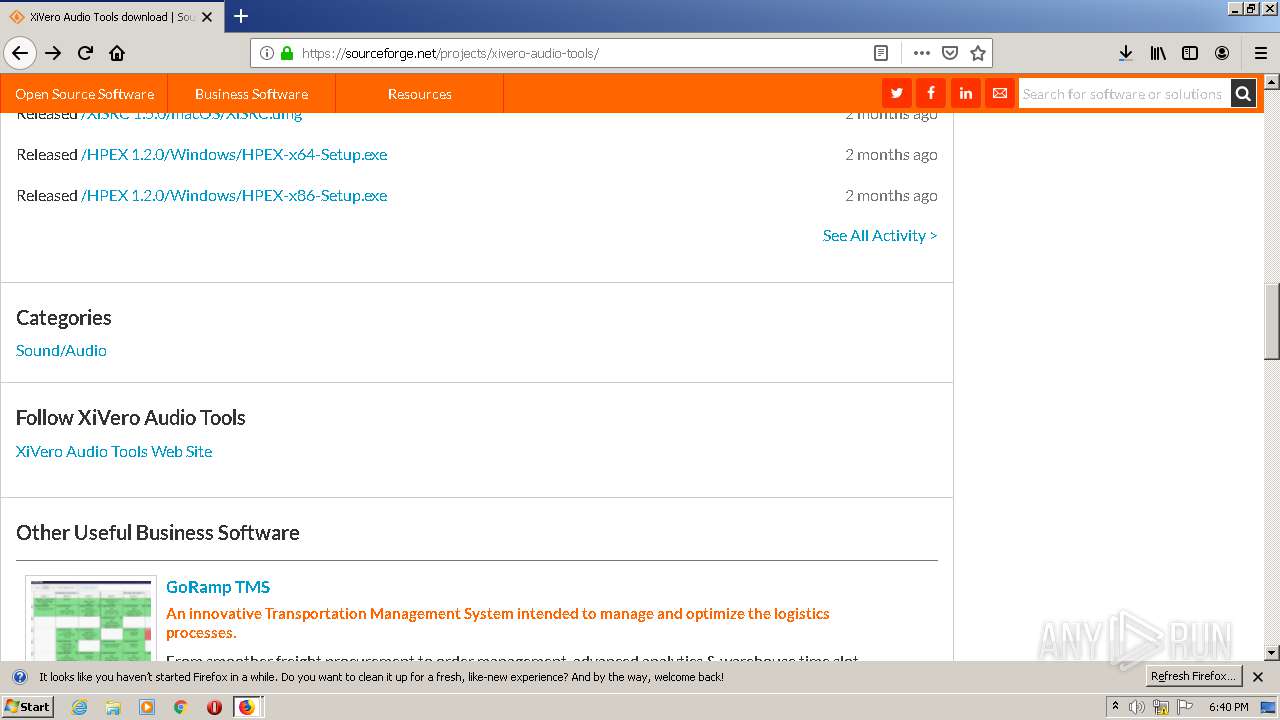Viewport: 1280px width, 720px height.
Task: Click See All Activity link
Action: point(880,235)
